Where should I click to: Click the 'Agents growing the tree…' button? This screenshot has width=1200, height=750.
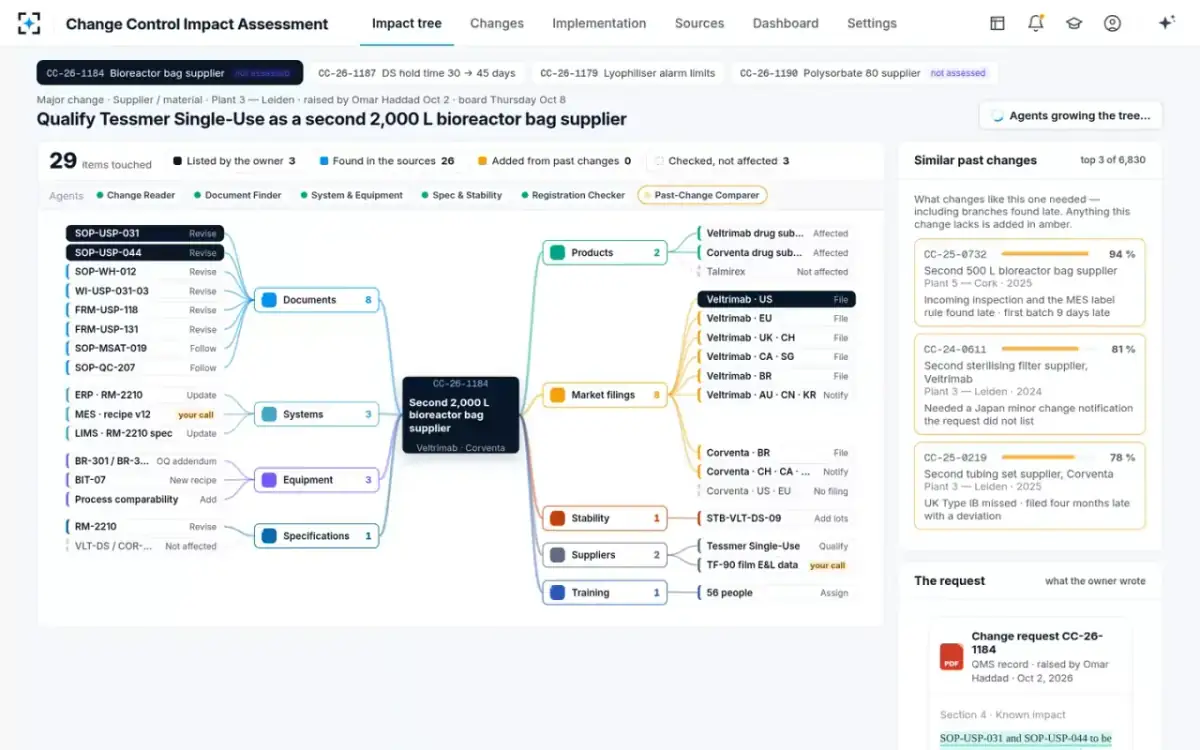(1071, 116)
